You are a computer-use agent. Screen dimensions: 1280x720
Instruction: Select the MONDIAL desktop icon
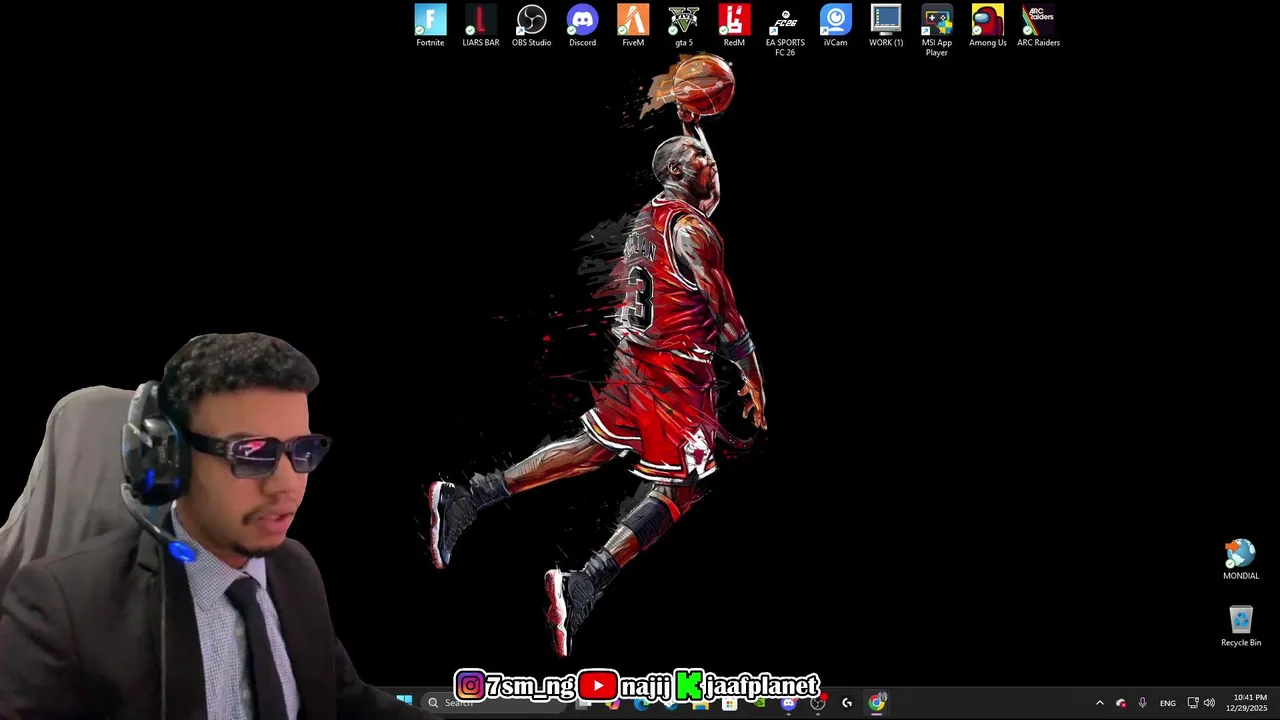(1241, 560)
